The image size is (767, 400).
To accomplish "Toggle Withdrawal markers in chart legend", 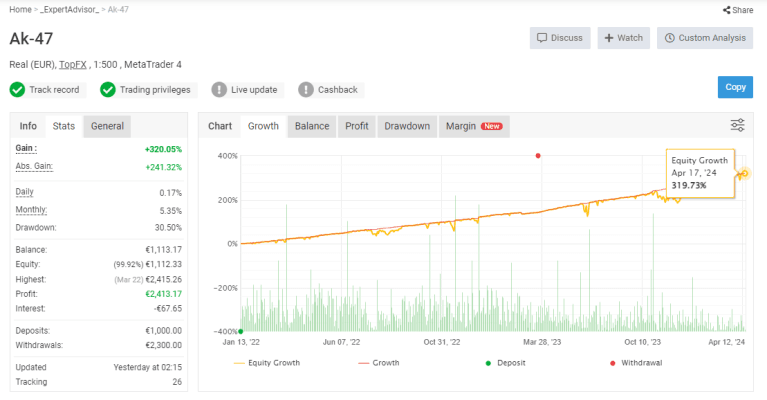I will tap(629, 363).
